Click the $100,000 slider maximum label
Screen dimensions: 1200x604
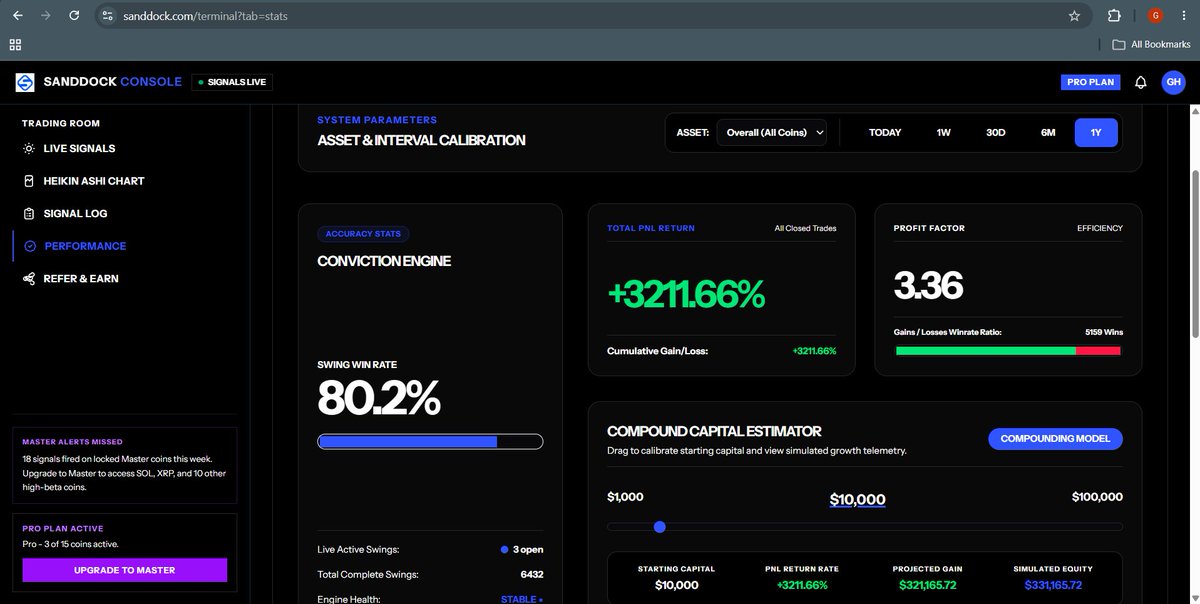pyautogui.click(x=1097, y=497)
